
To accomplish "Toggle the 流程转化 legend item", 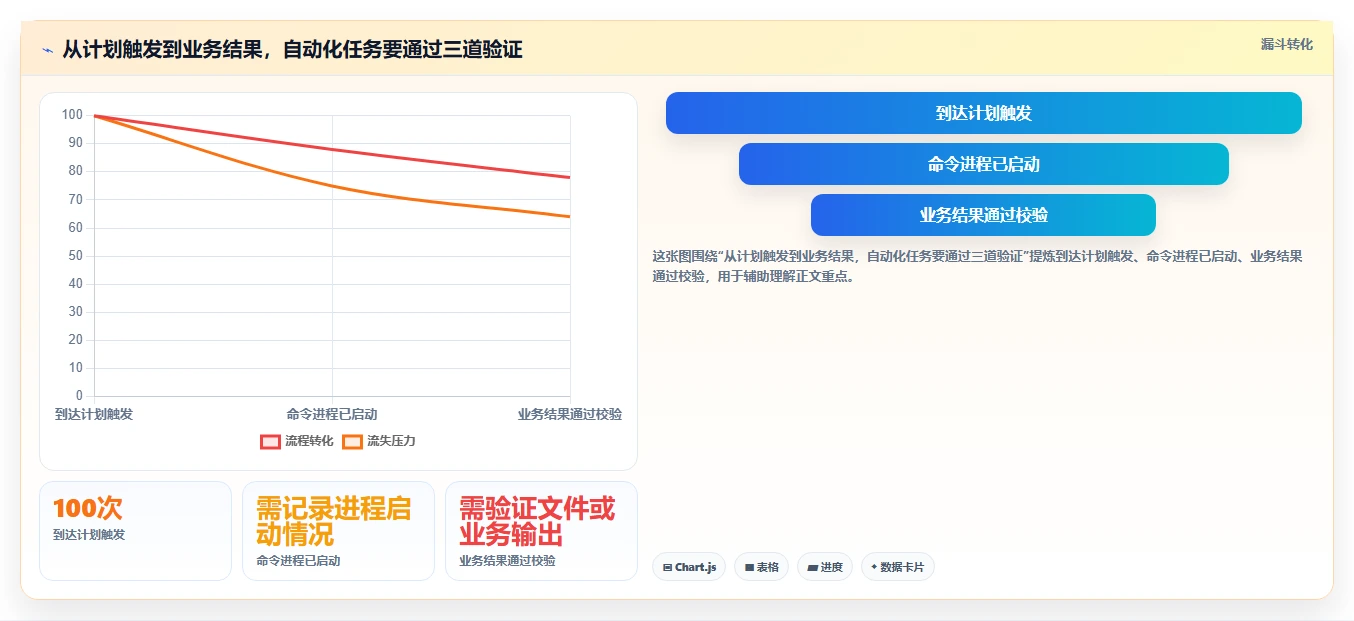I will [x=297, y=441].
